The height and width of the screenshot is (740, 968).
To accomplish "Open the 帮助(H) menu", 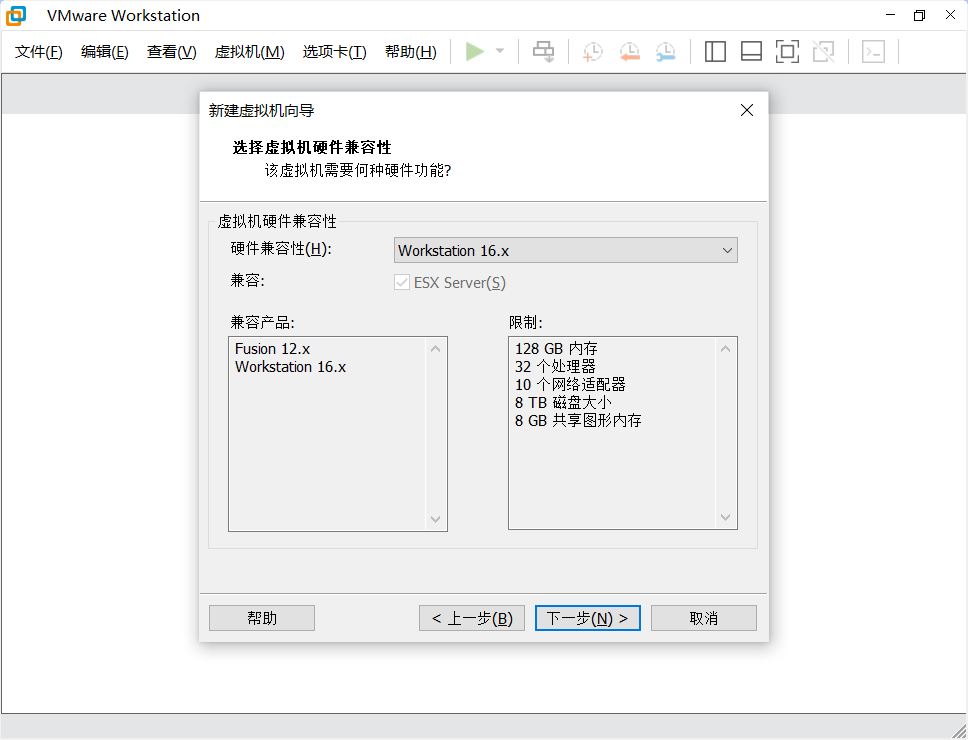I will pyautogui.click(x=411, y=52).
